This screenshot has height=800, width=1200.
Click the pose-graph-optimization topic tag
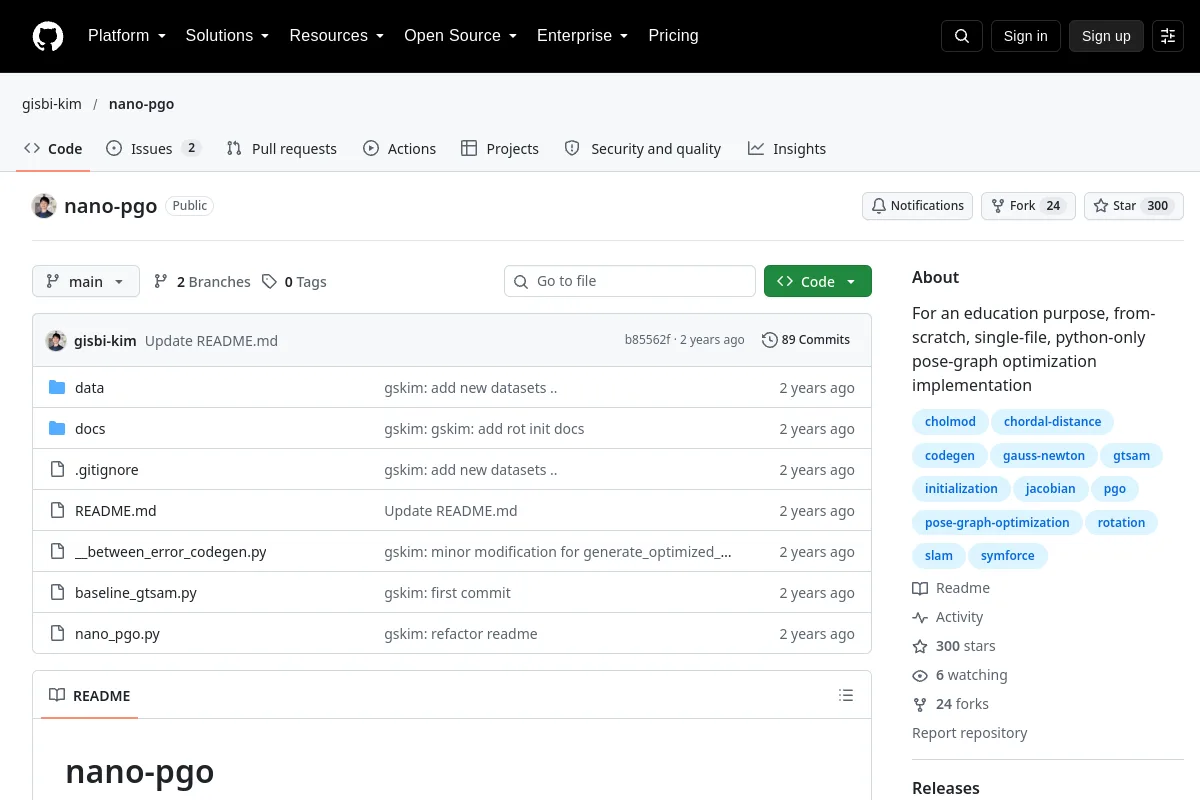[997, 523]
